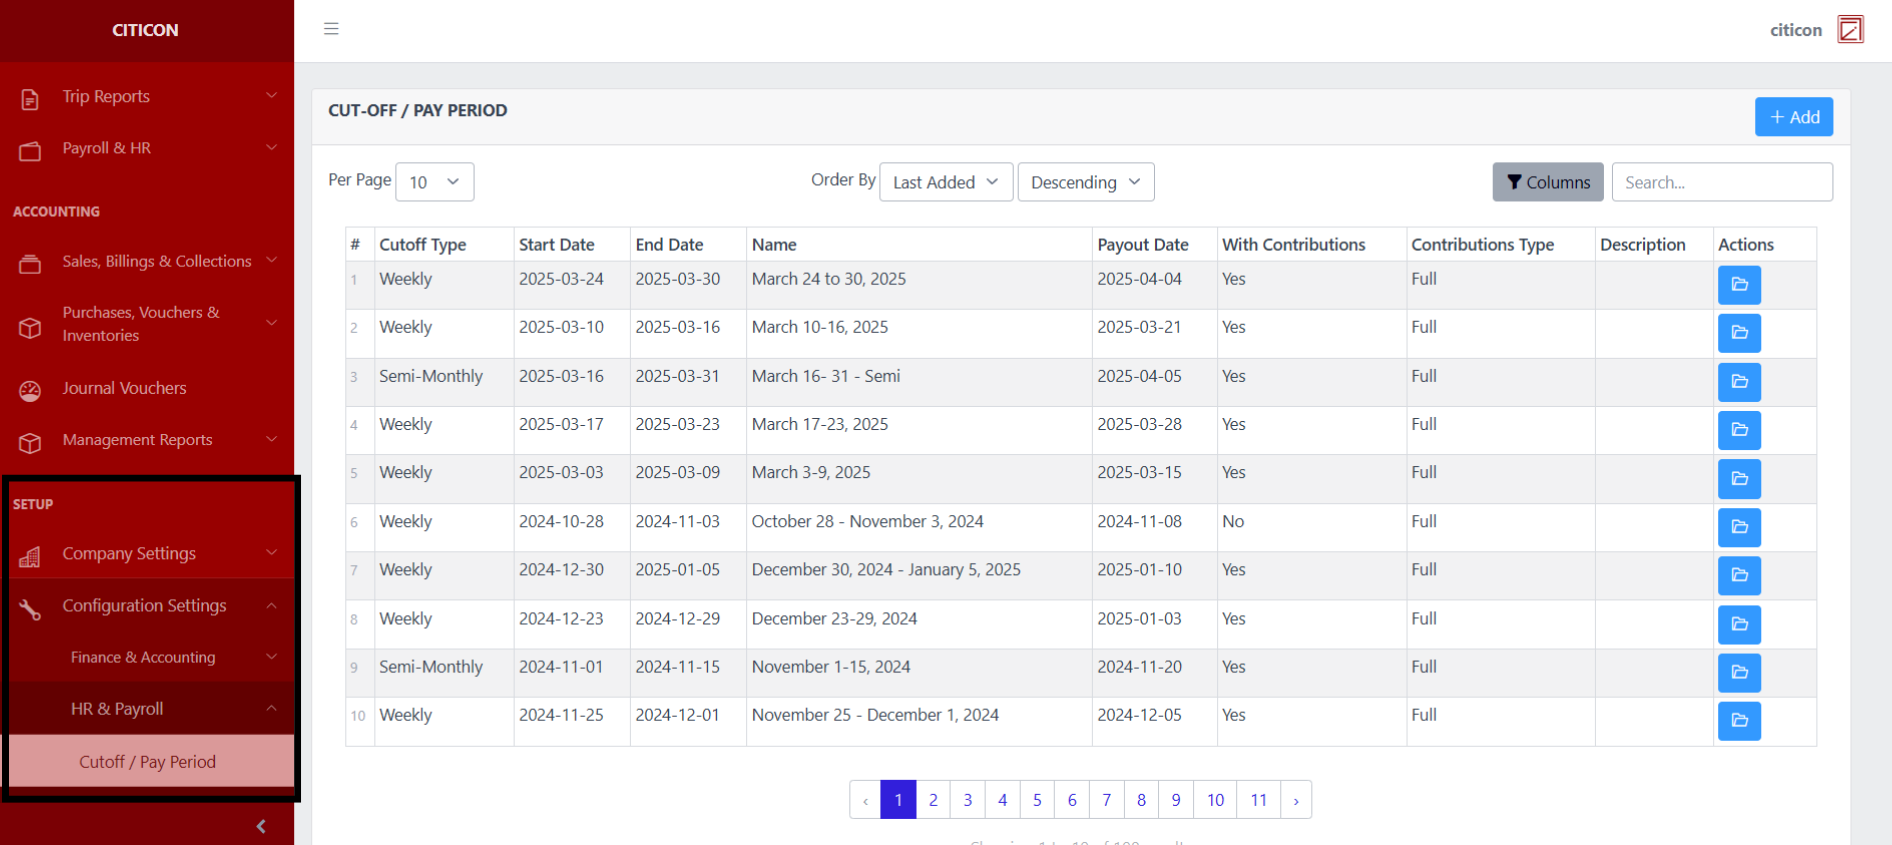The width and height of the screenshot is (1892, 845).
Task: Open the citicon user profile icon
Action: pyautogui.click(x=1850, y=30)
